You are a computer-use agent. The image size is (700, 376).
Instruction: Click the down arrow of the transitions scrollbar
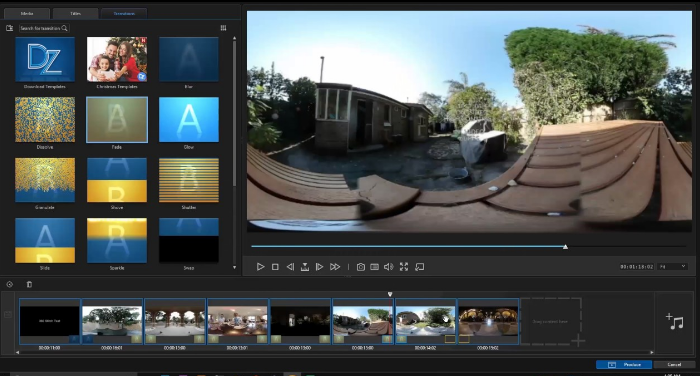coord(234,267)
